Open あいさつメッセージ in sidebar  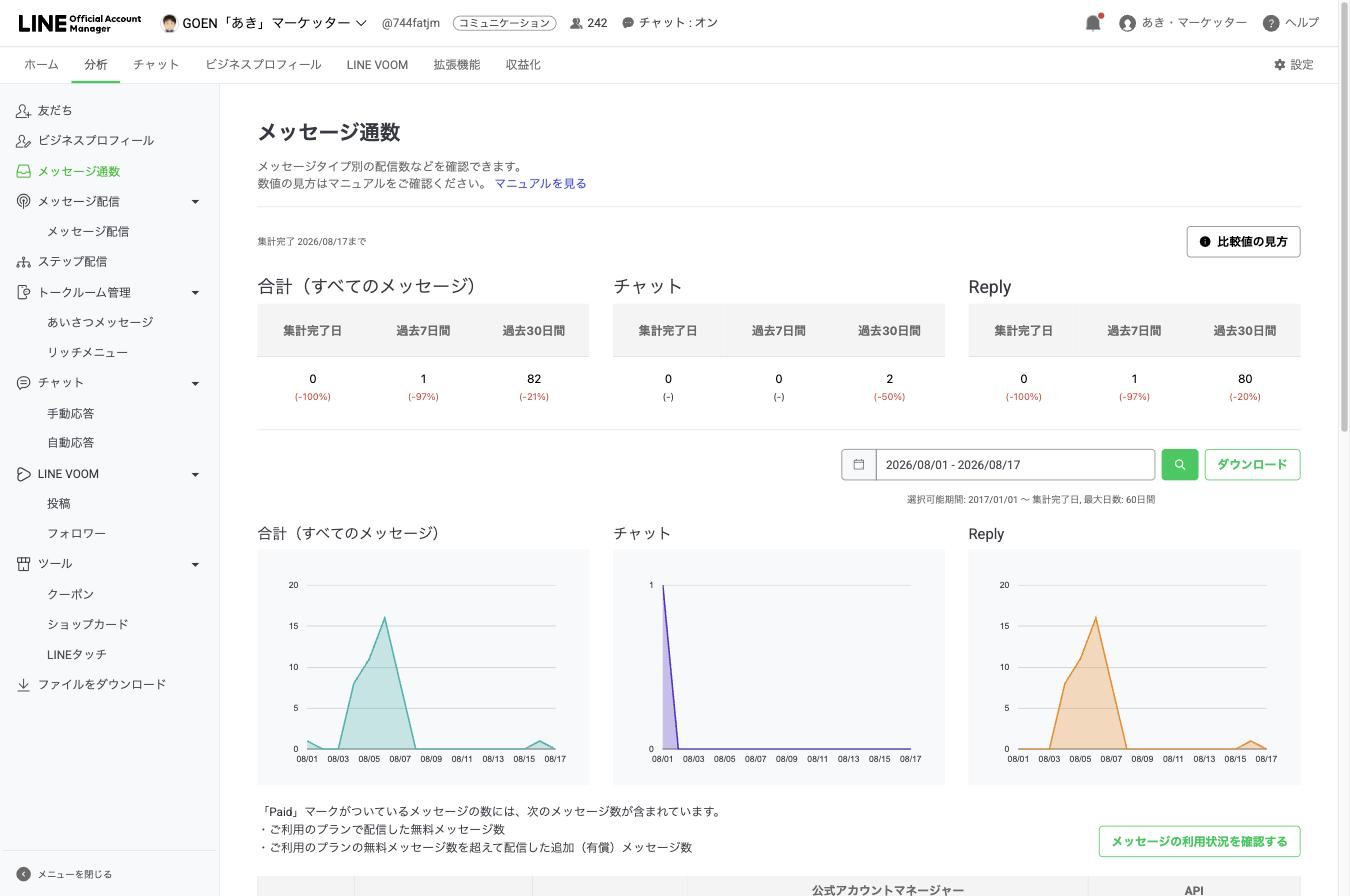pos(100,323)
